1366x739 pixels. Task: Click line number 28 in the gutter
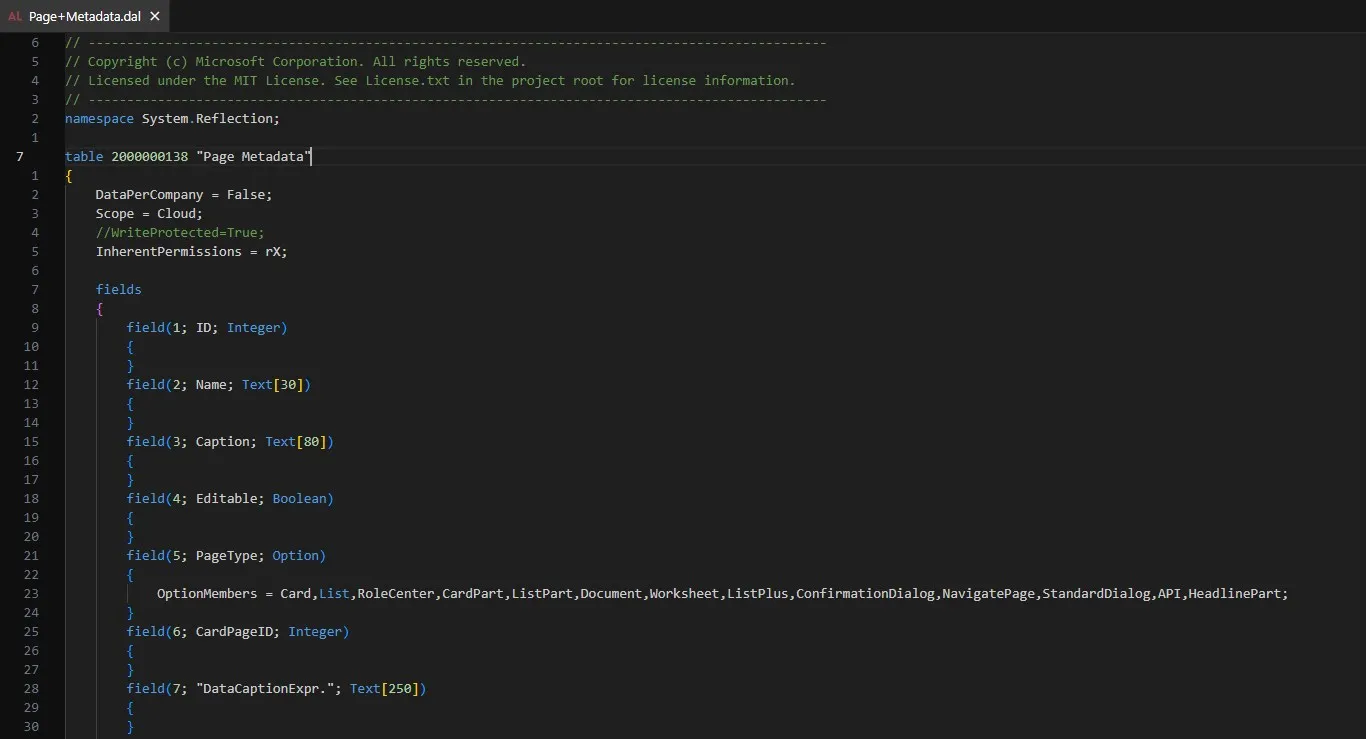[x=30, y=688]
